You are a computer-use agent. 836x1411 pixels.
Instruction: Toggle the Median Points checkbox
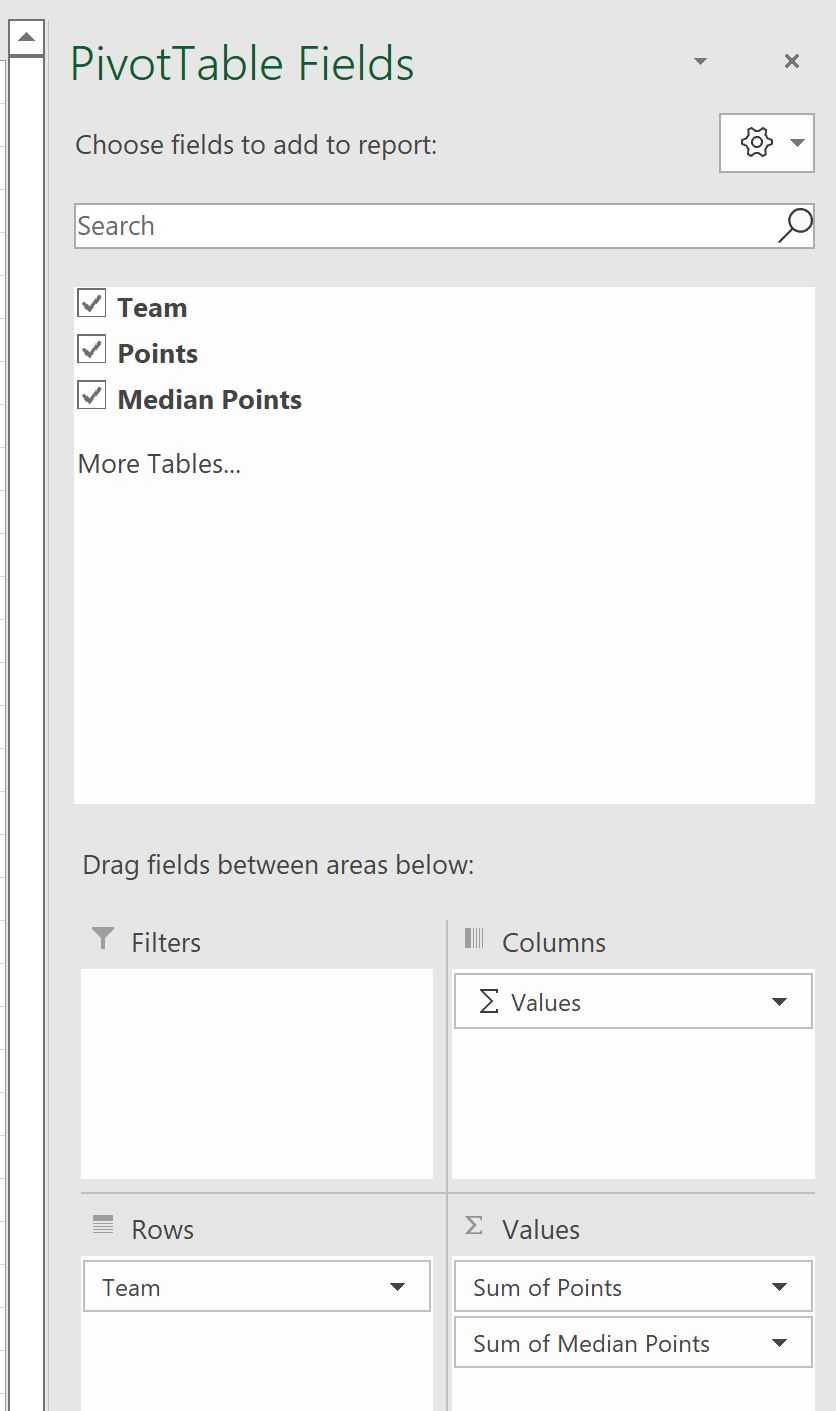(92, 396)
